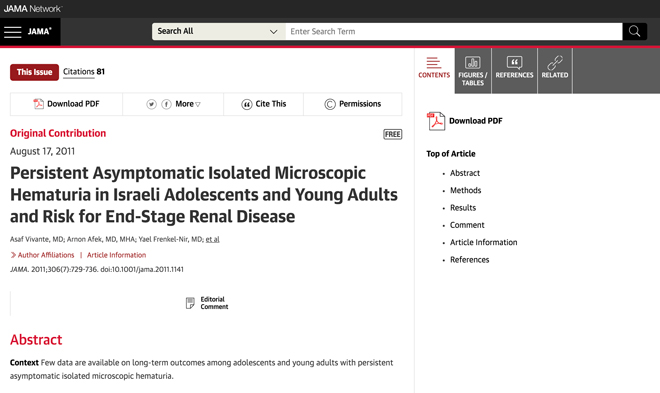Screen dimensions: 660x393
Task: Open the Permissions button
Action: click(x=353, y=104)
